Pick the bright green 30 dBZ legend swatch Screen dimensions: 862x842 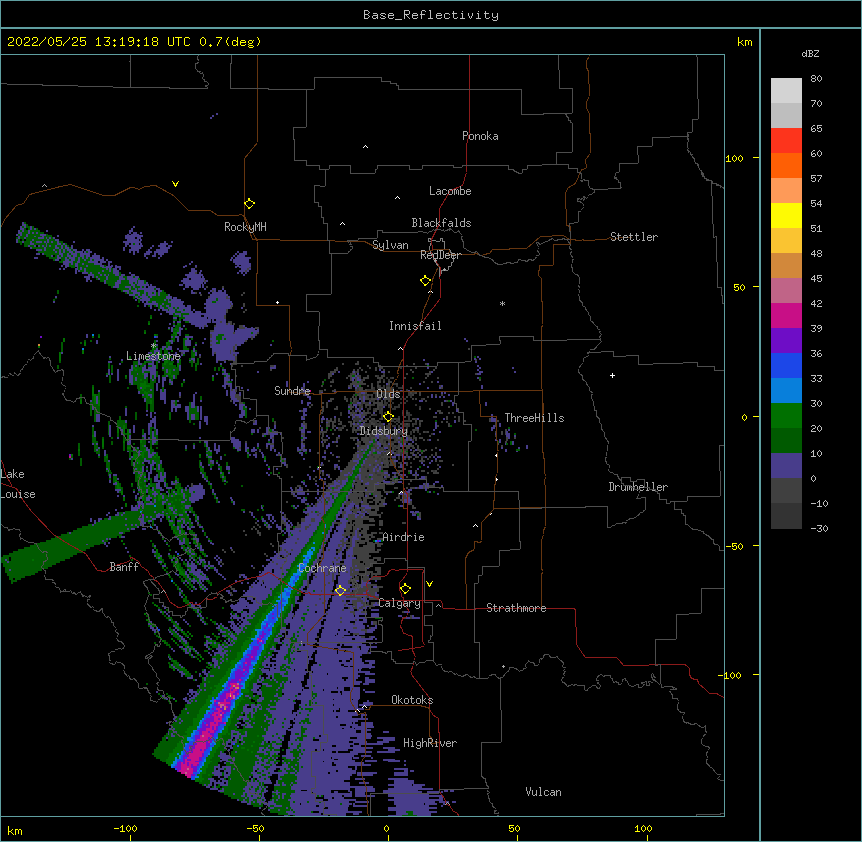pyautogui.click(x=786, y=416)
